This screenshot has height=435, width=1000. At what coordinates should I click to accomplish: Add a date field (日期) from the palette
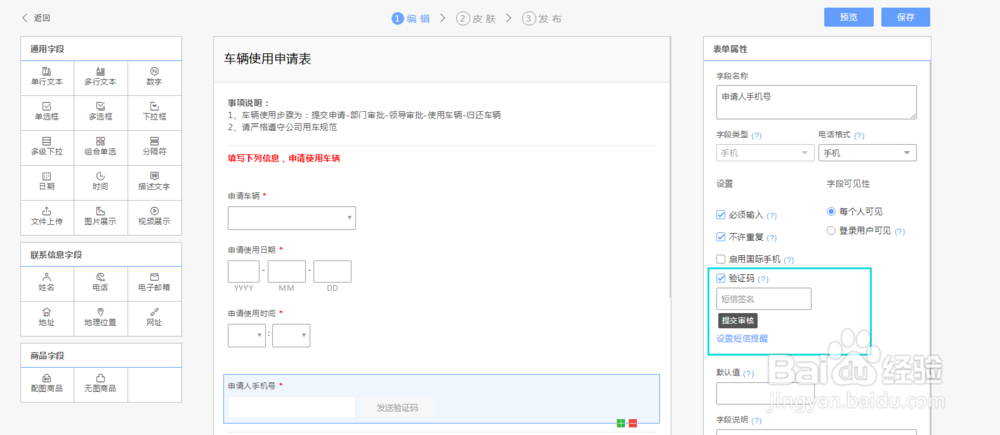(x=47, y=182)
